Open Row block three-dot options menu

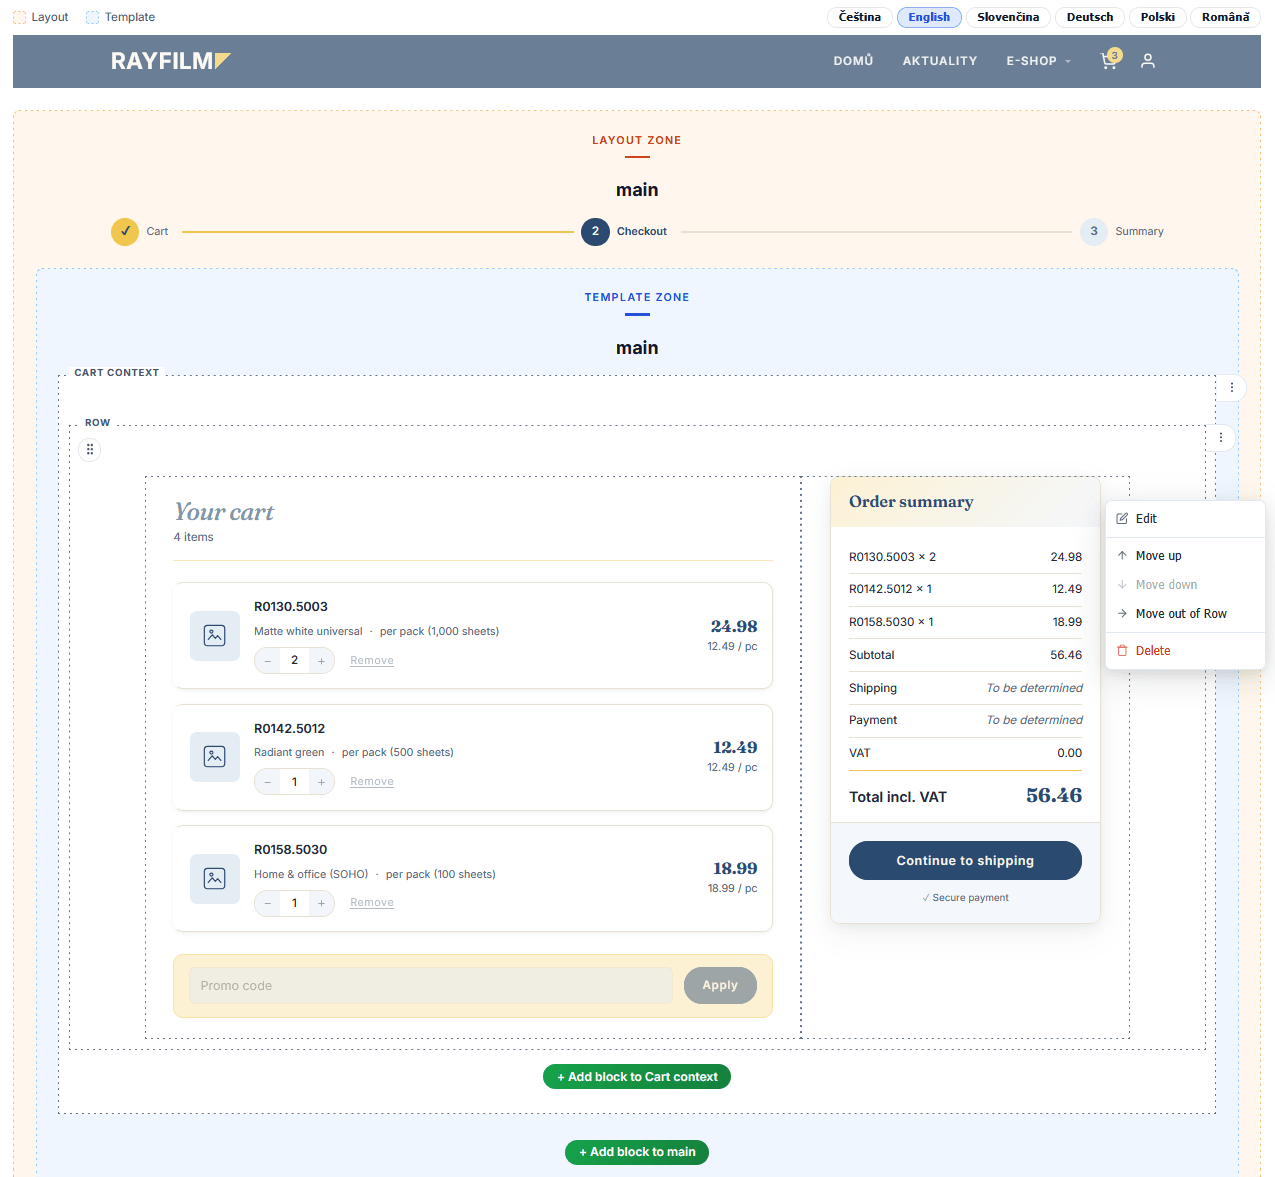[1221, 437]
